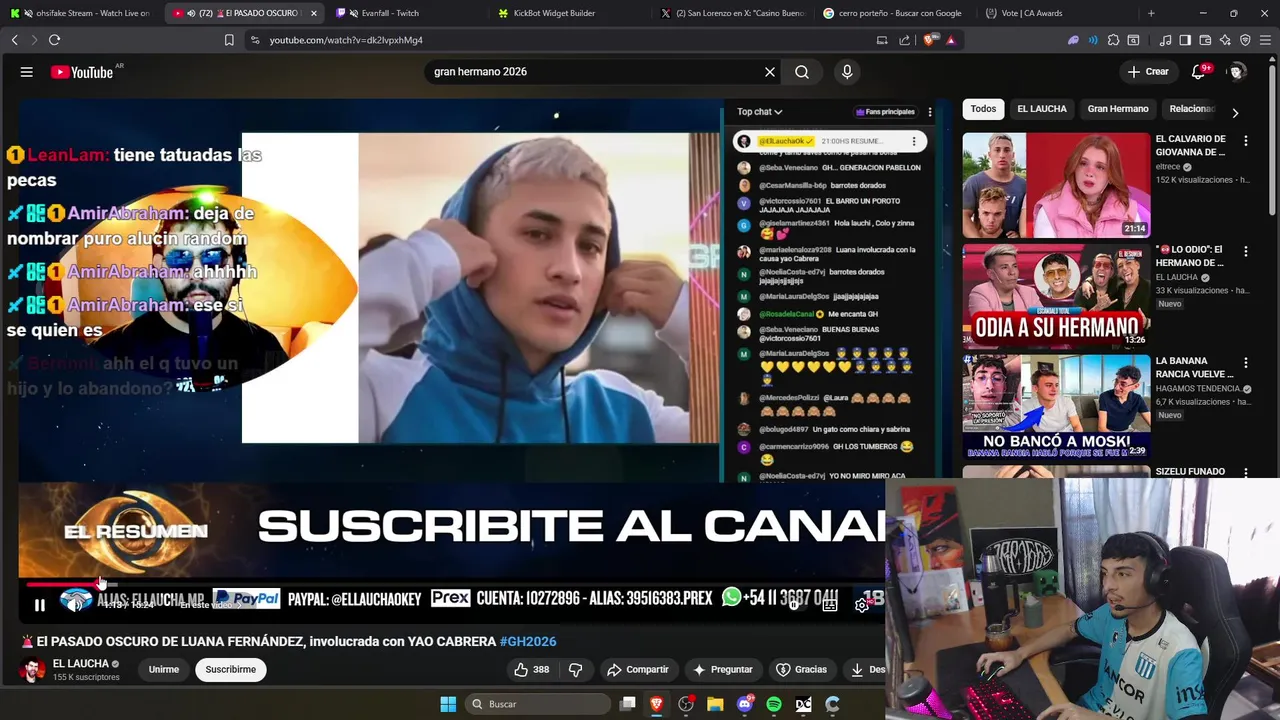Open the EL LAUCHA channel name link

81,664
